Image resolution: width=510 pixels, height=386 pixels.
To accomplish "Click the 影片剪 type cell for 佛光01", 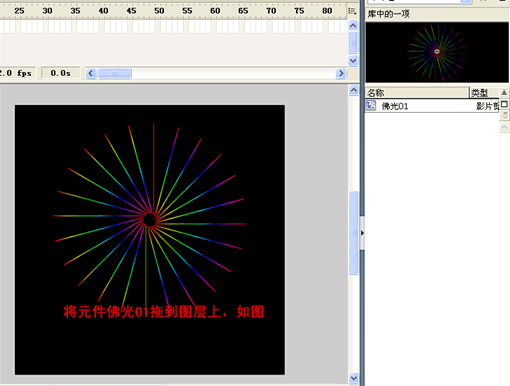I will point(487,106).
